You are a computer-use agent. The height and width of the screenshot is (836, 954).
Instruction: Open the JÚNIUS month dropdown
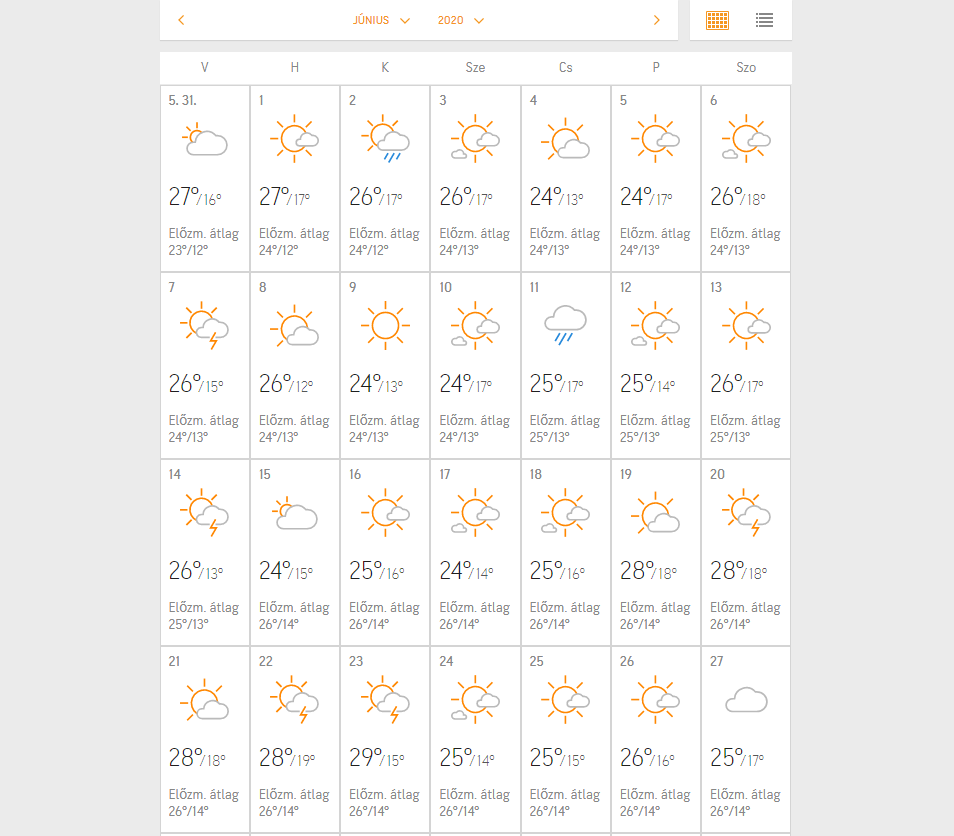click(381, 20)
